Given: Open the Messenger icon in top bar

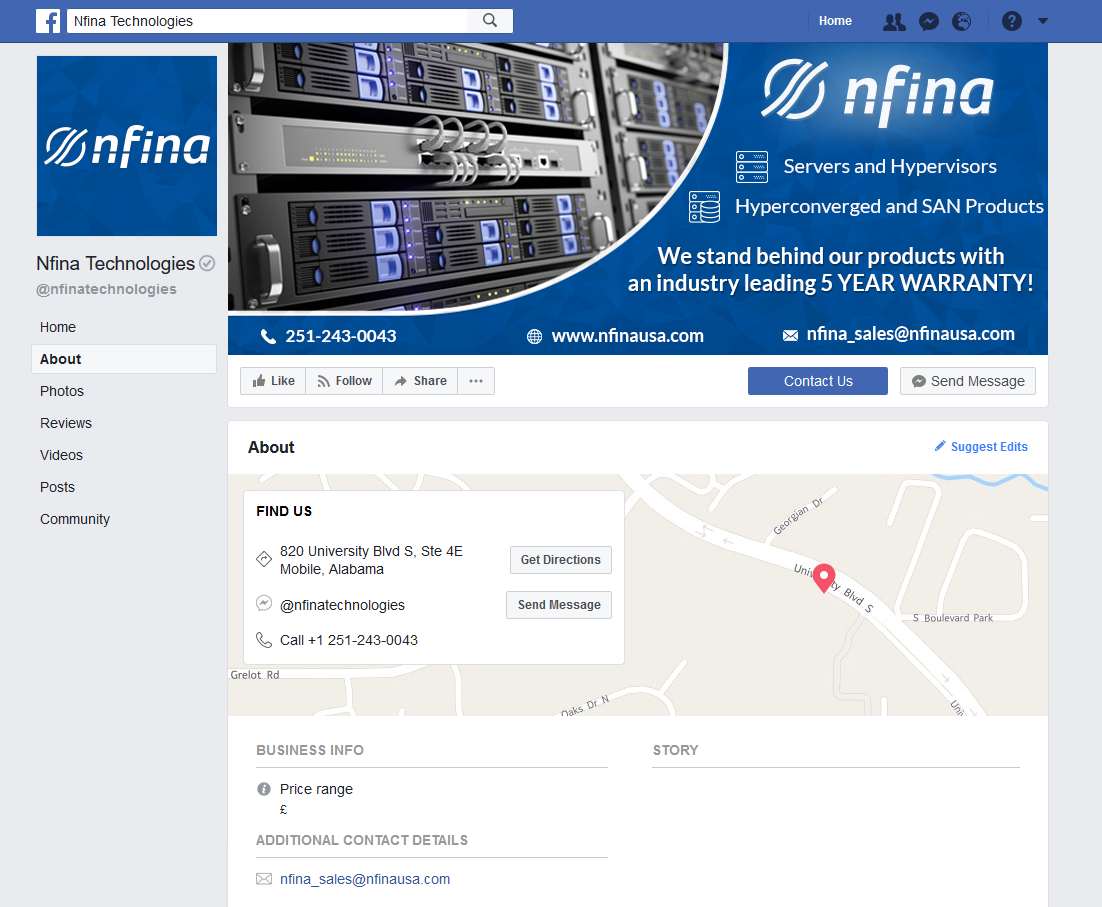Looking at the screenshot, I should click(928, 21).
